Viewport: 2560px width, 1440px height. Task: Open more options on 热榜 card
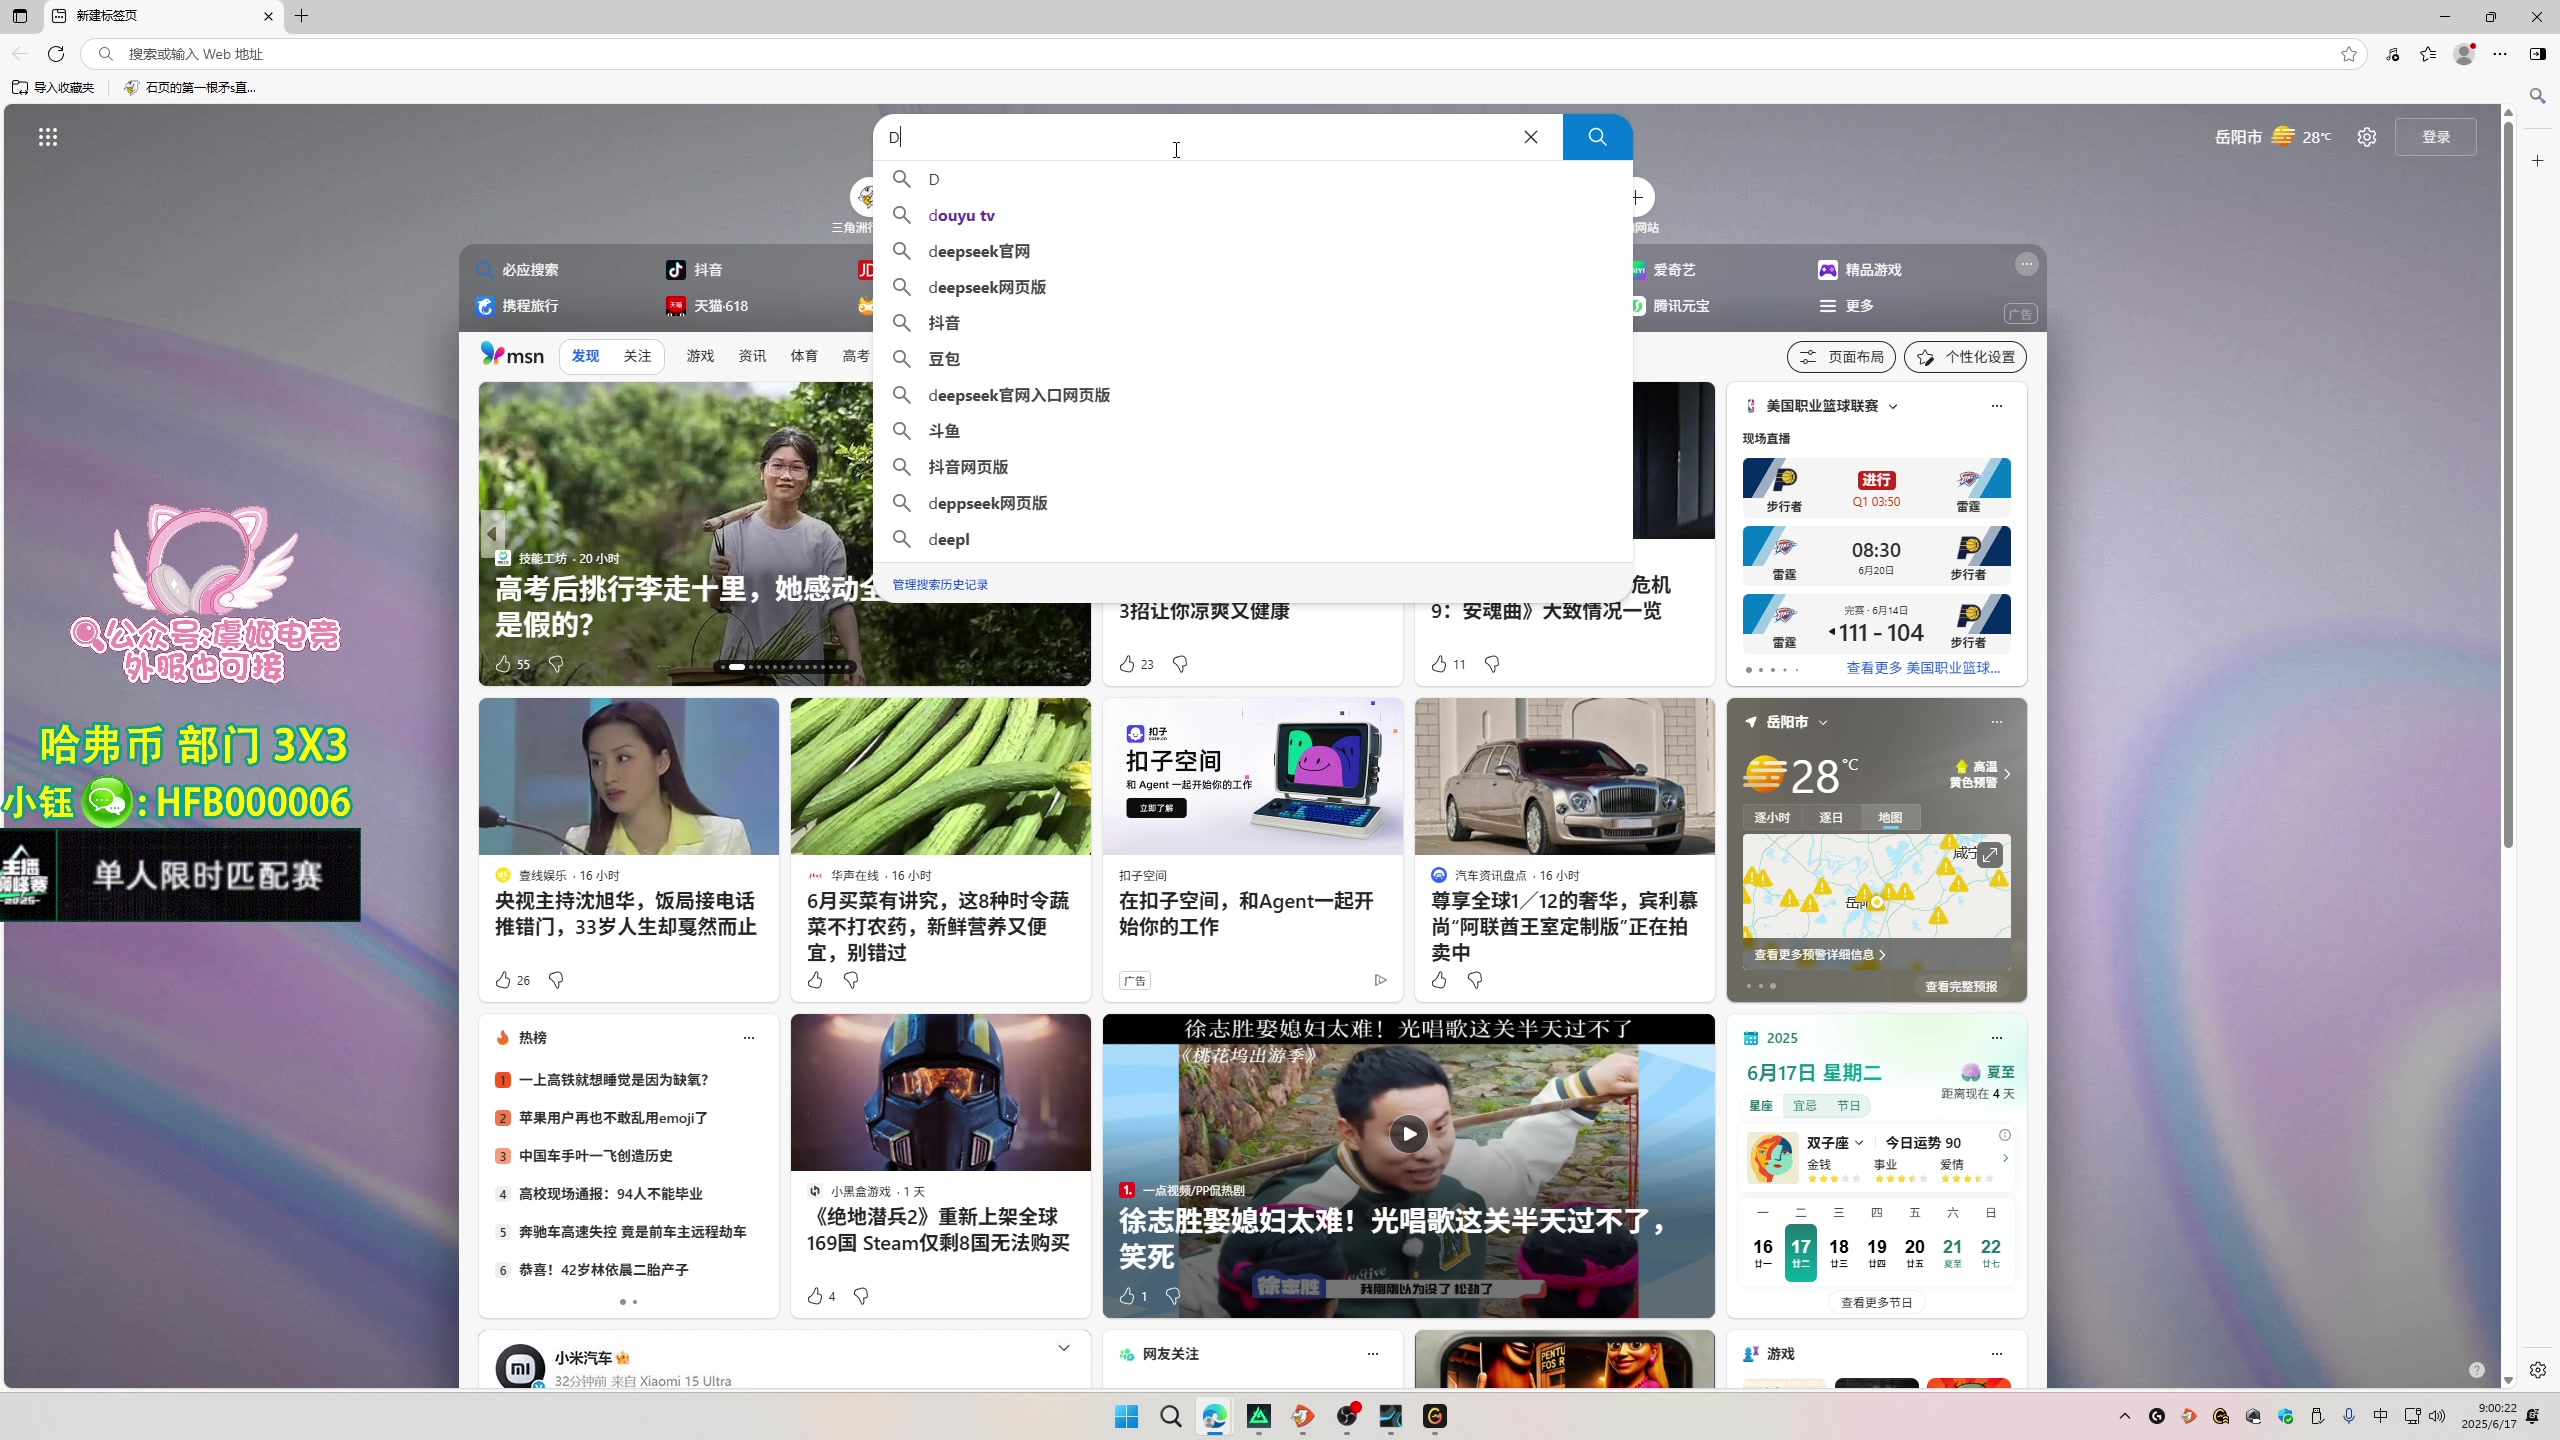(x=749, y=1038)
